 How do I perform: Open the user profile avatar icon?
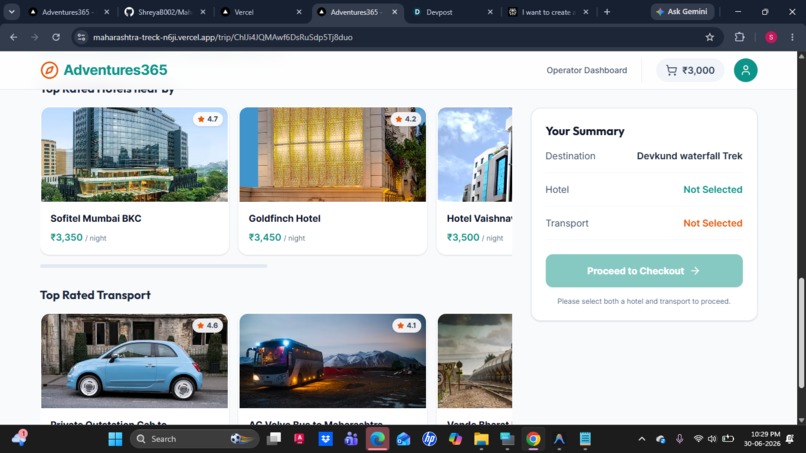coord(745,70)
